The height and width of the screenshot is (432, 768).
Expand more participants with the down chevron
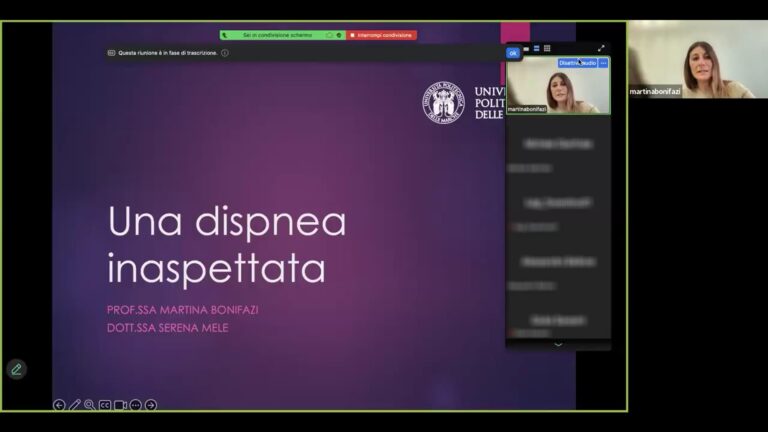pos(558,344)
